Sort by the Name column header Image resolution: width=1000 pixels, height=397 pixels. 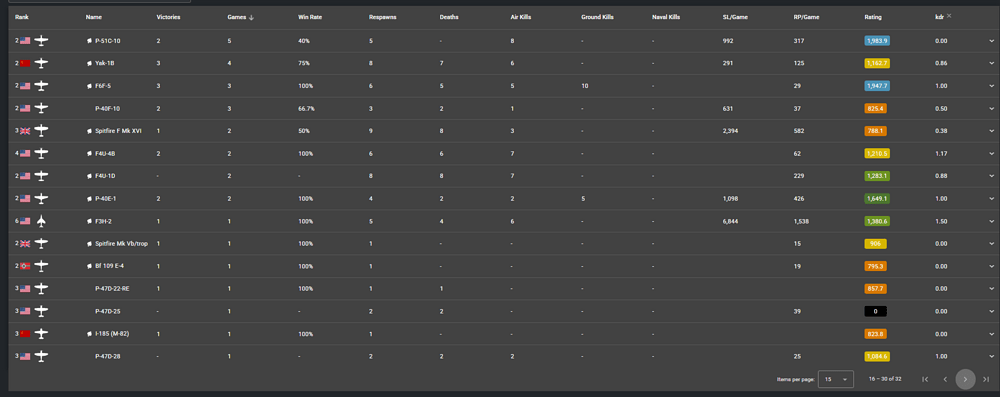point(94,17)
